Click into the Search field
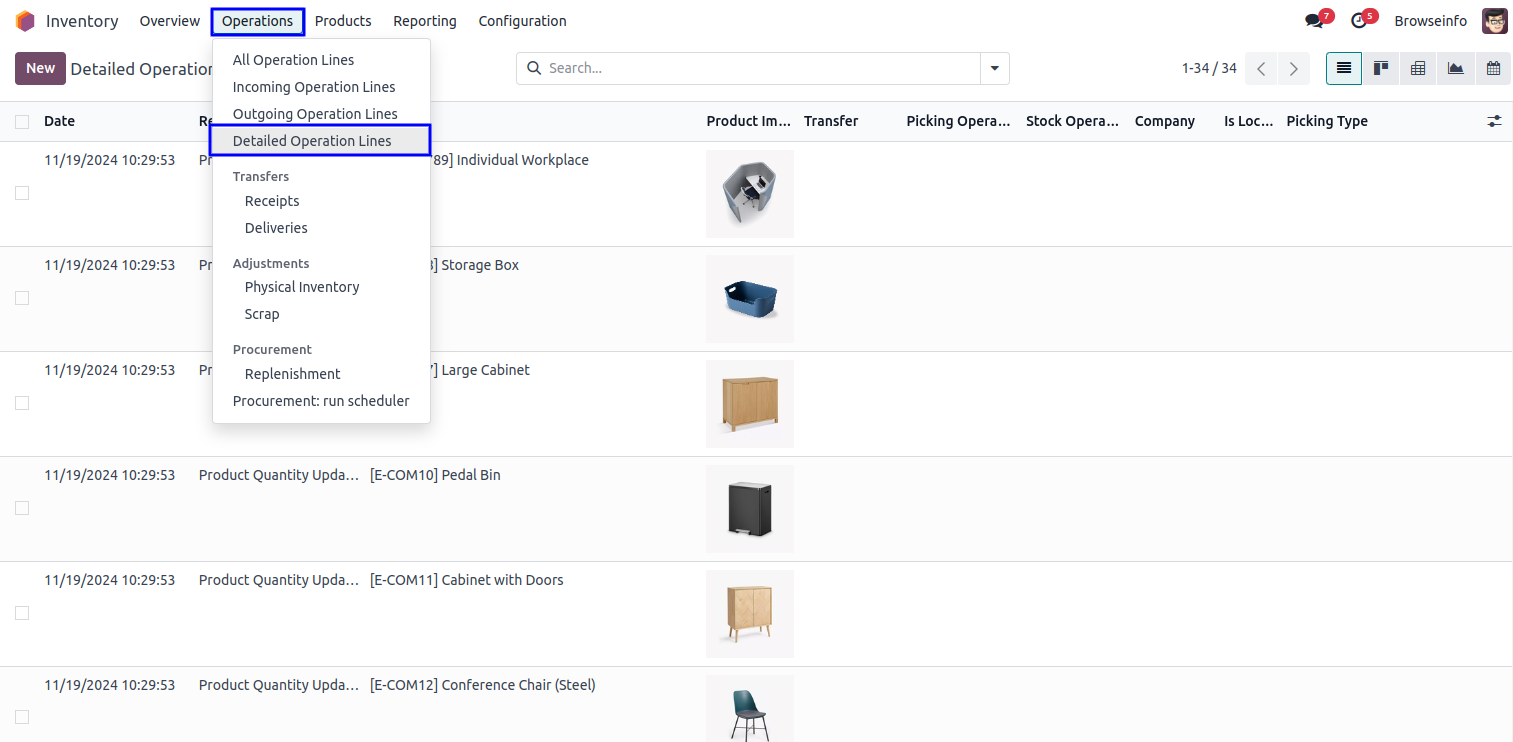The image size is (1513, 742). pyautogui.click(x=760, y=68)
